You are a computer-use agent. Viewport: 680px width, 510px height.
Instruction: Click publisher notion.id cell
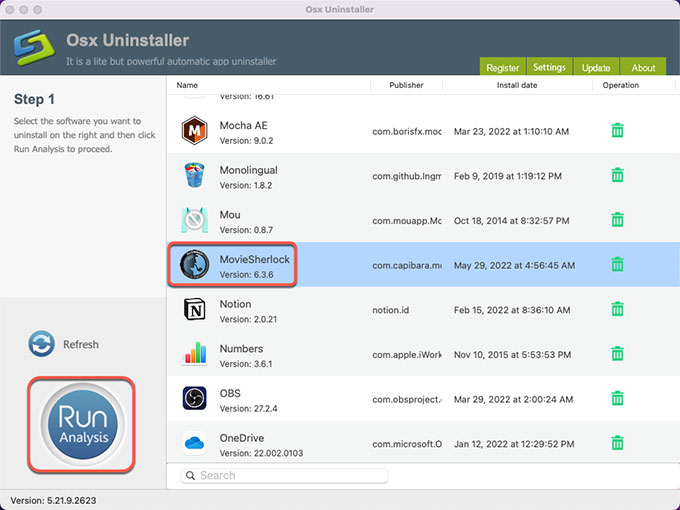click(390, 310)
